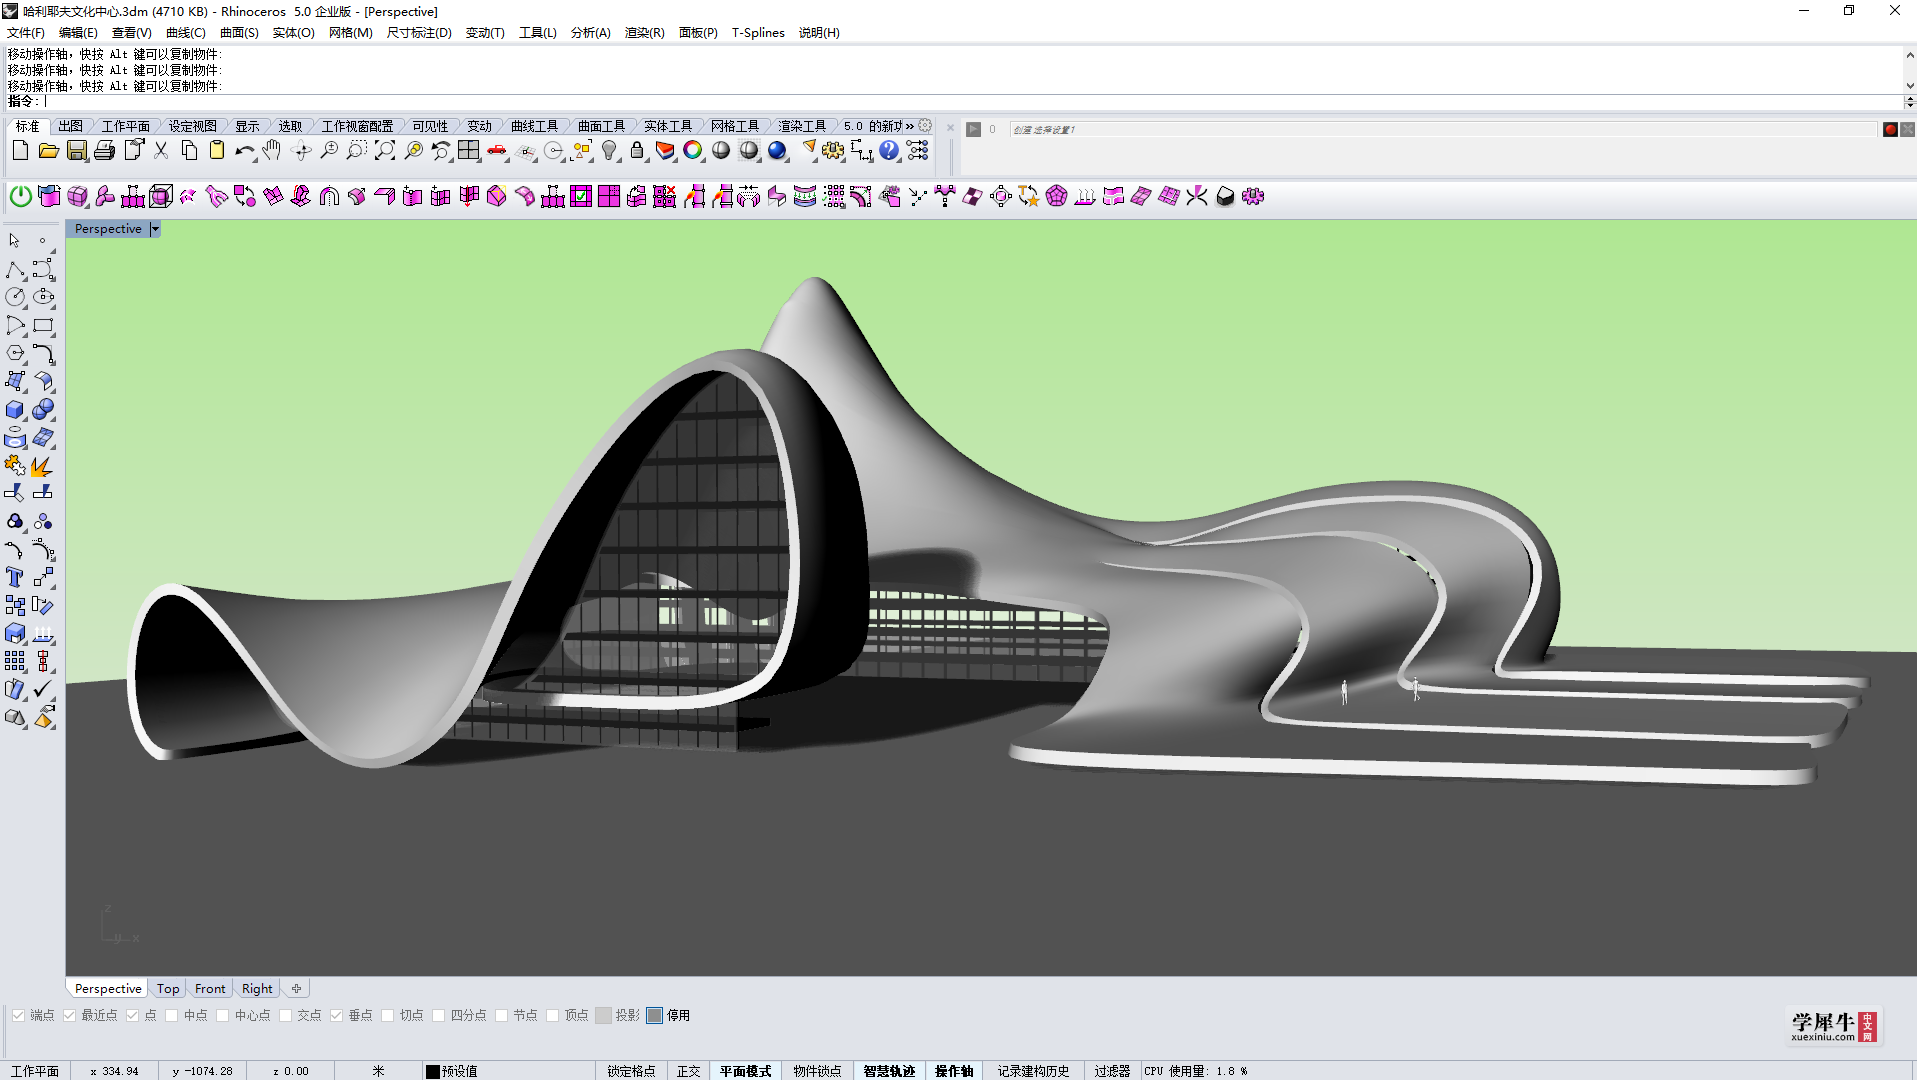Select the Circle tool in left sidebar
The width and height of the screenshot is (1917, 1080).
pos(15,297)
